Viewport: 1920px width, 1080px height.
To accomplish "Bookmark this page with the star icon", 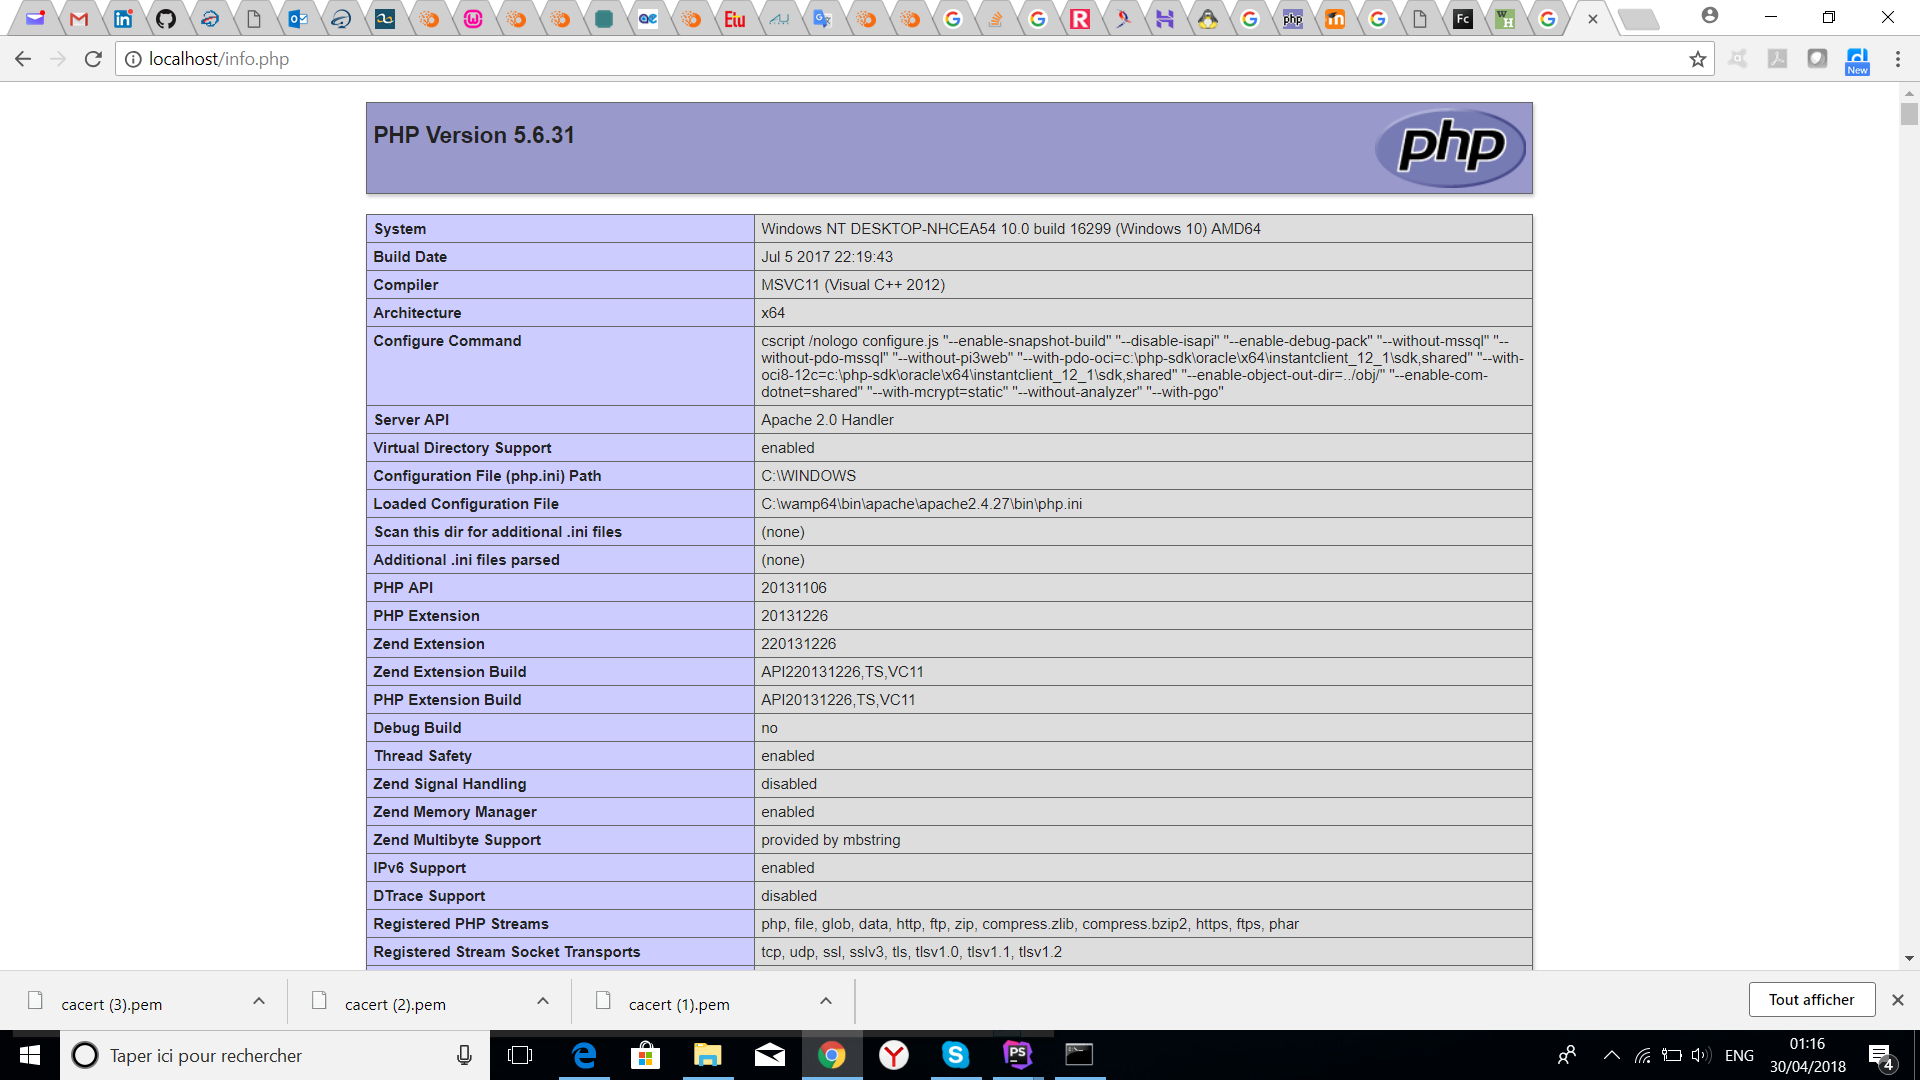I will (1697, 59).
